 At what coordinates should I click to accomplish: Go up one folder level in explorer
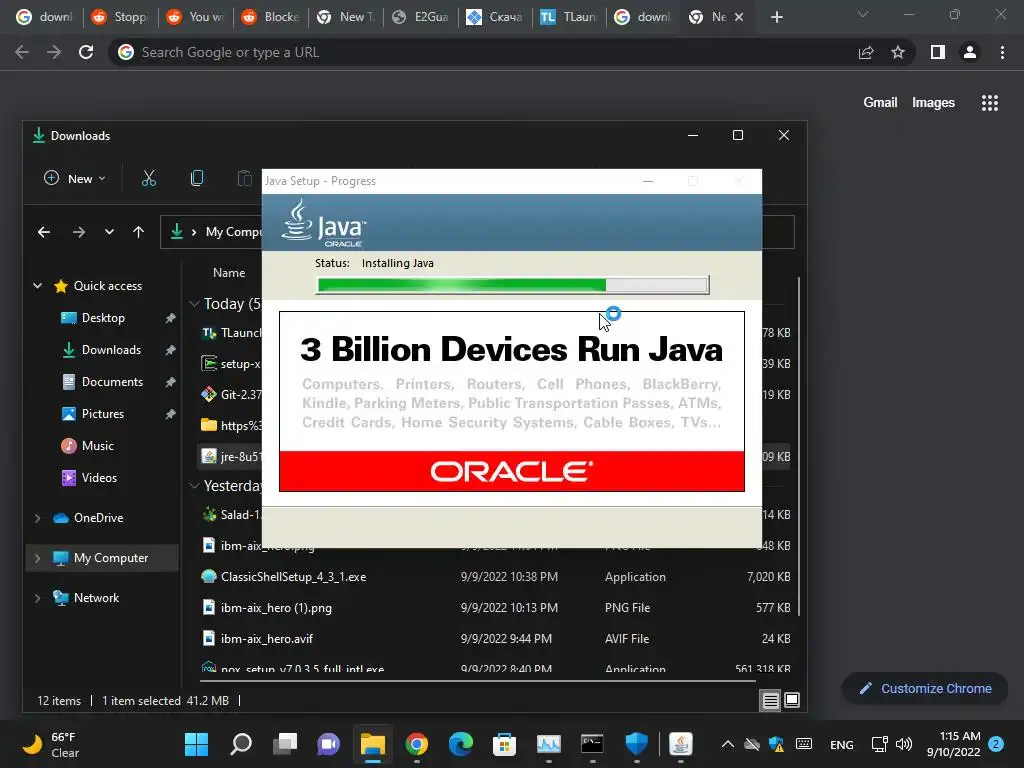[x=138, y=232]
